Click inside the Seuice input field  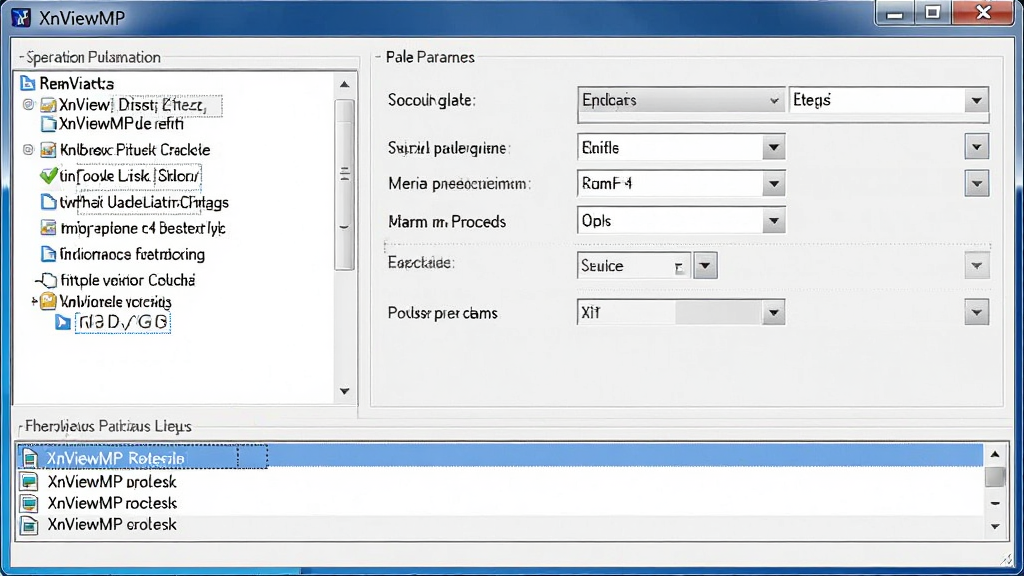point(633,266)
